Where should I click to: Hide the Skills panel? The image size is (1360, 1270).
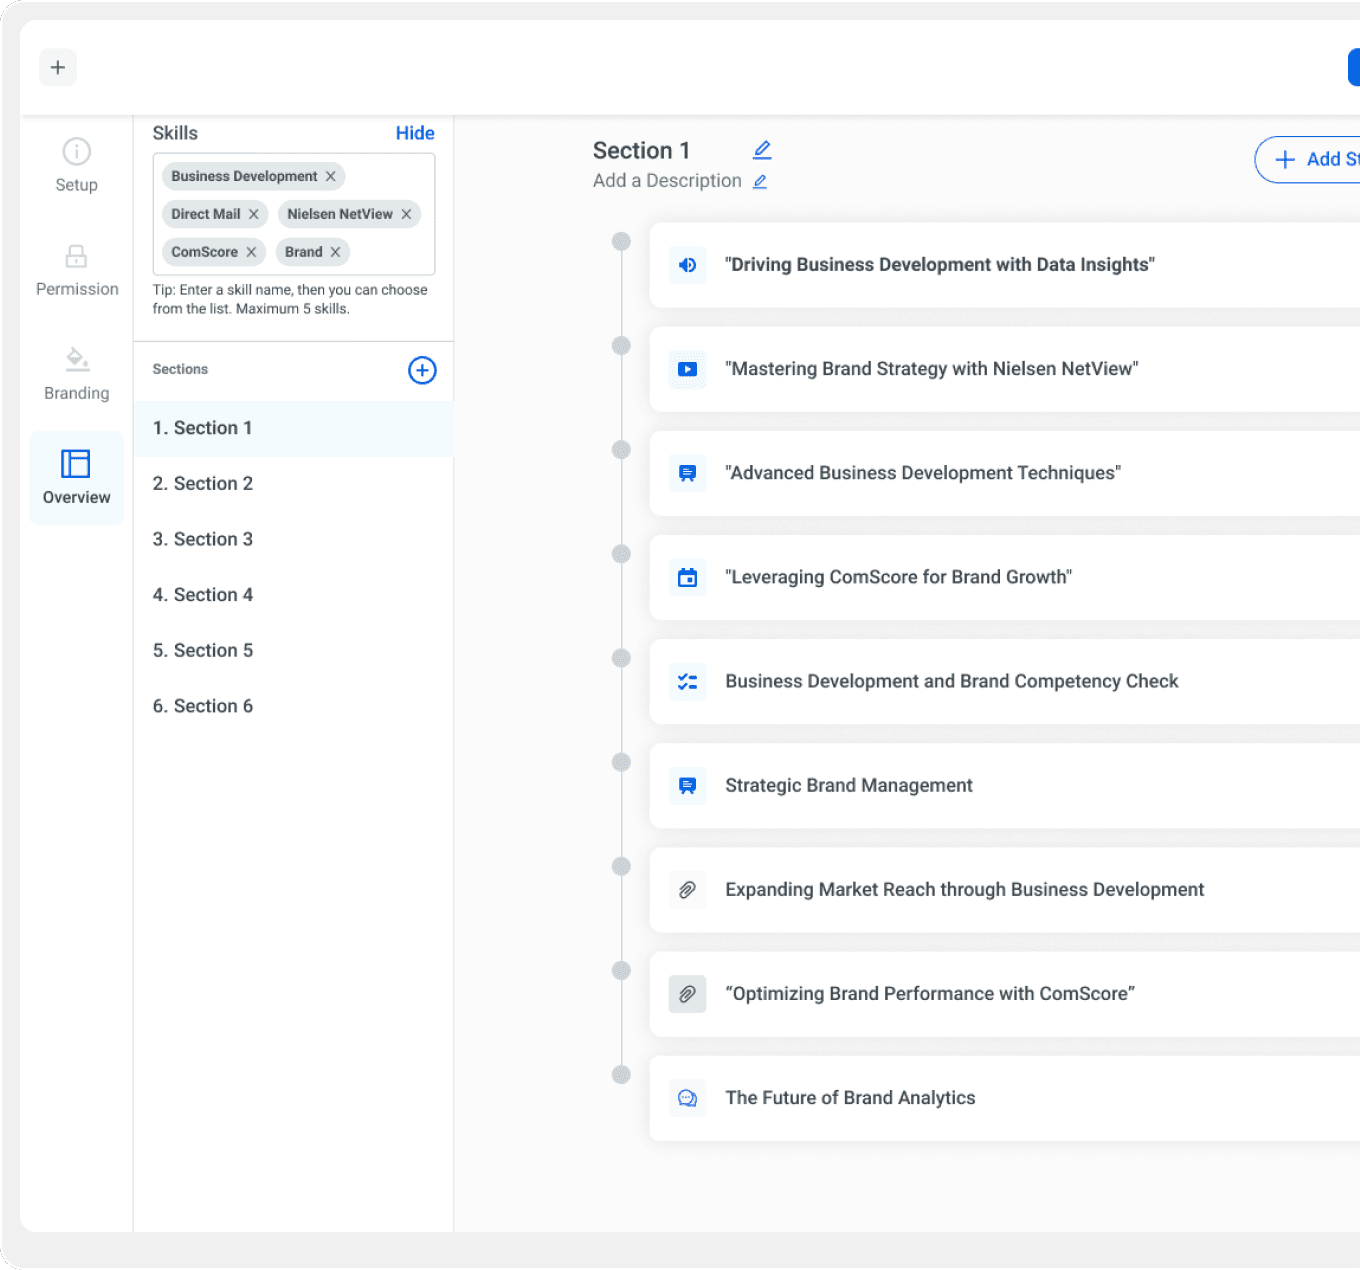click(x=414, y=133)
